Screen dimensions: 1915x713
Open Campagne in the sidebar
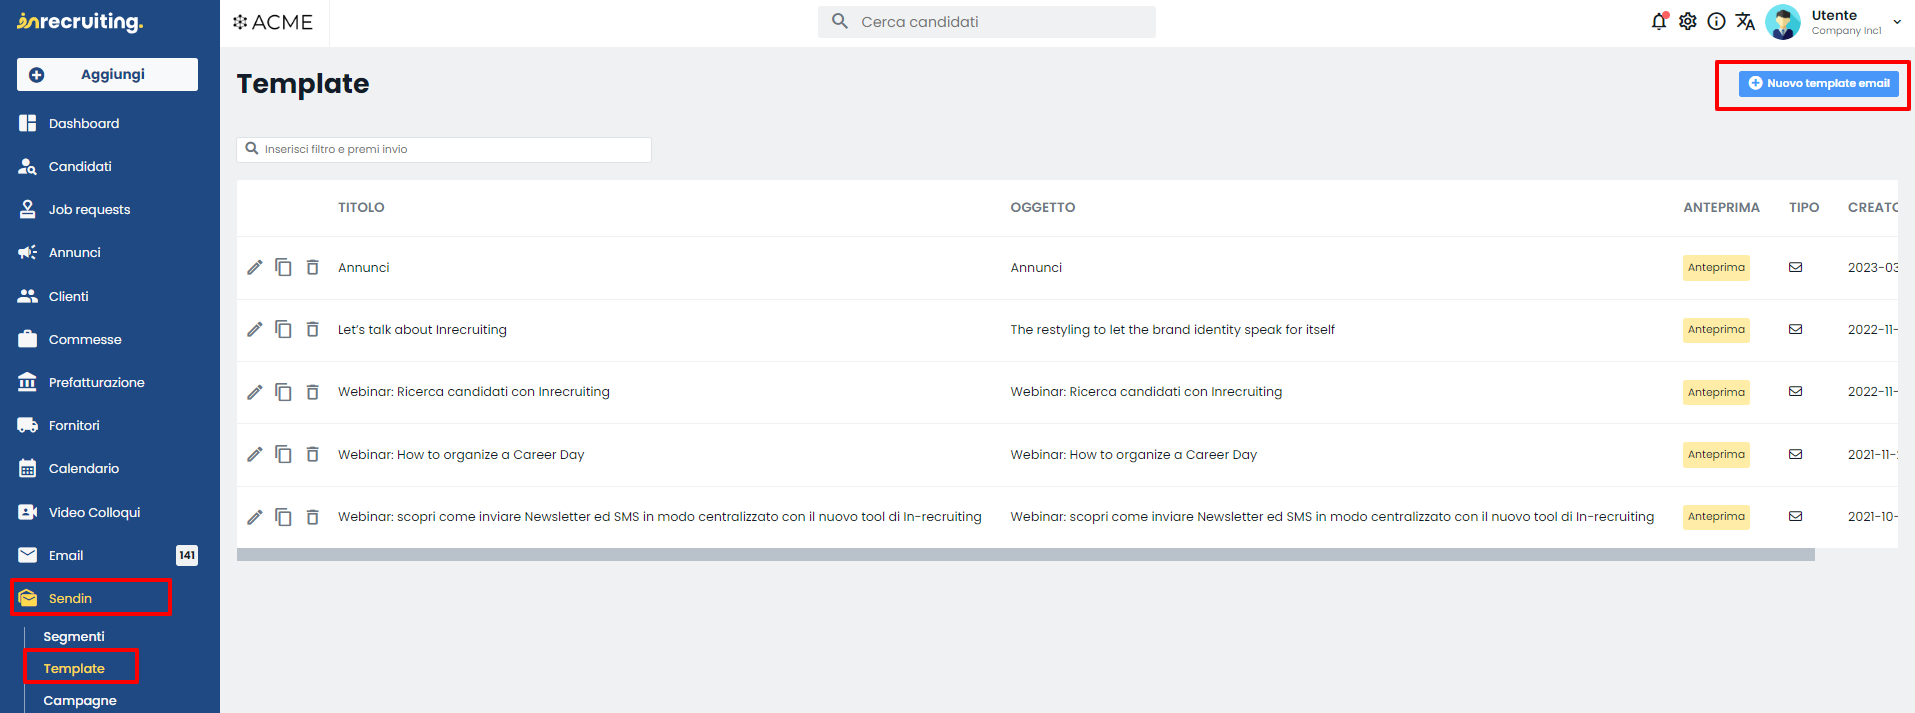pos(80,700)
